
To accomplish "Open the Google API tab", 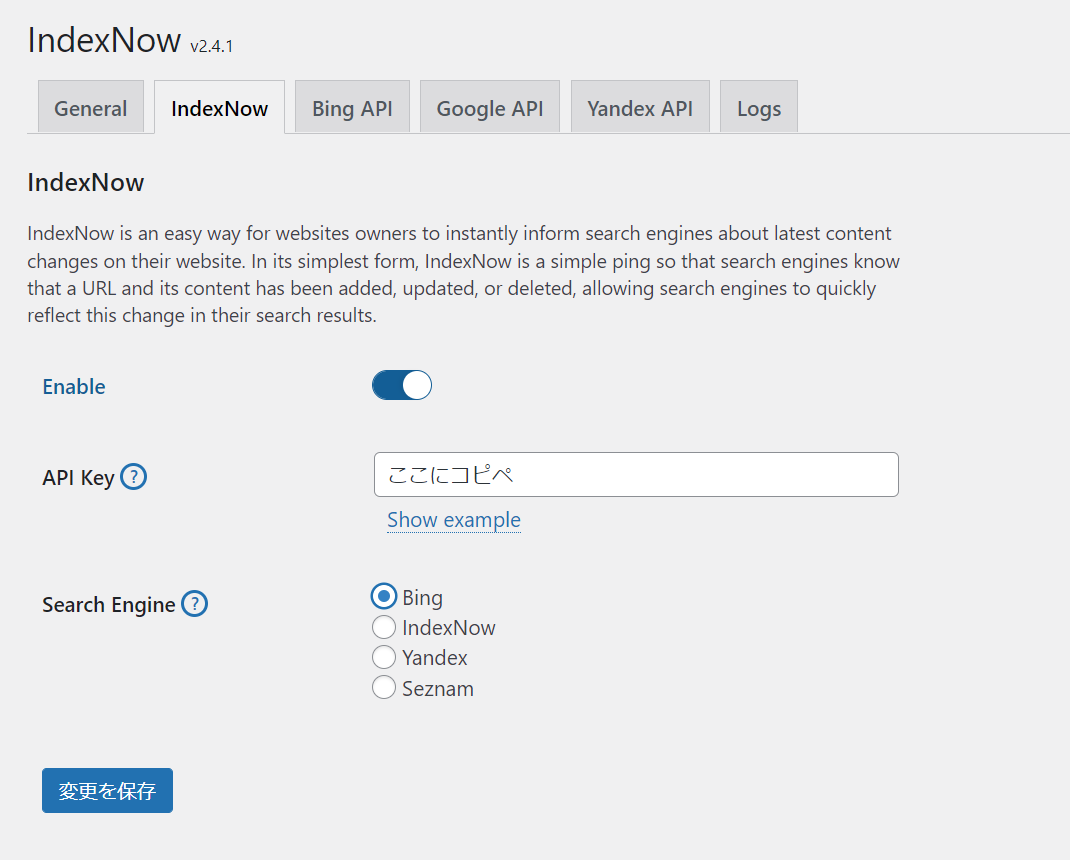I will coord(489,107).
